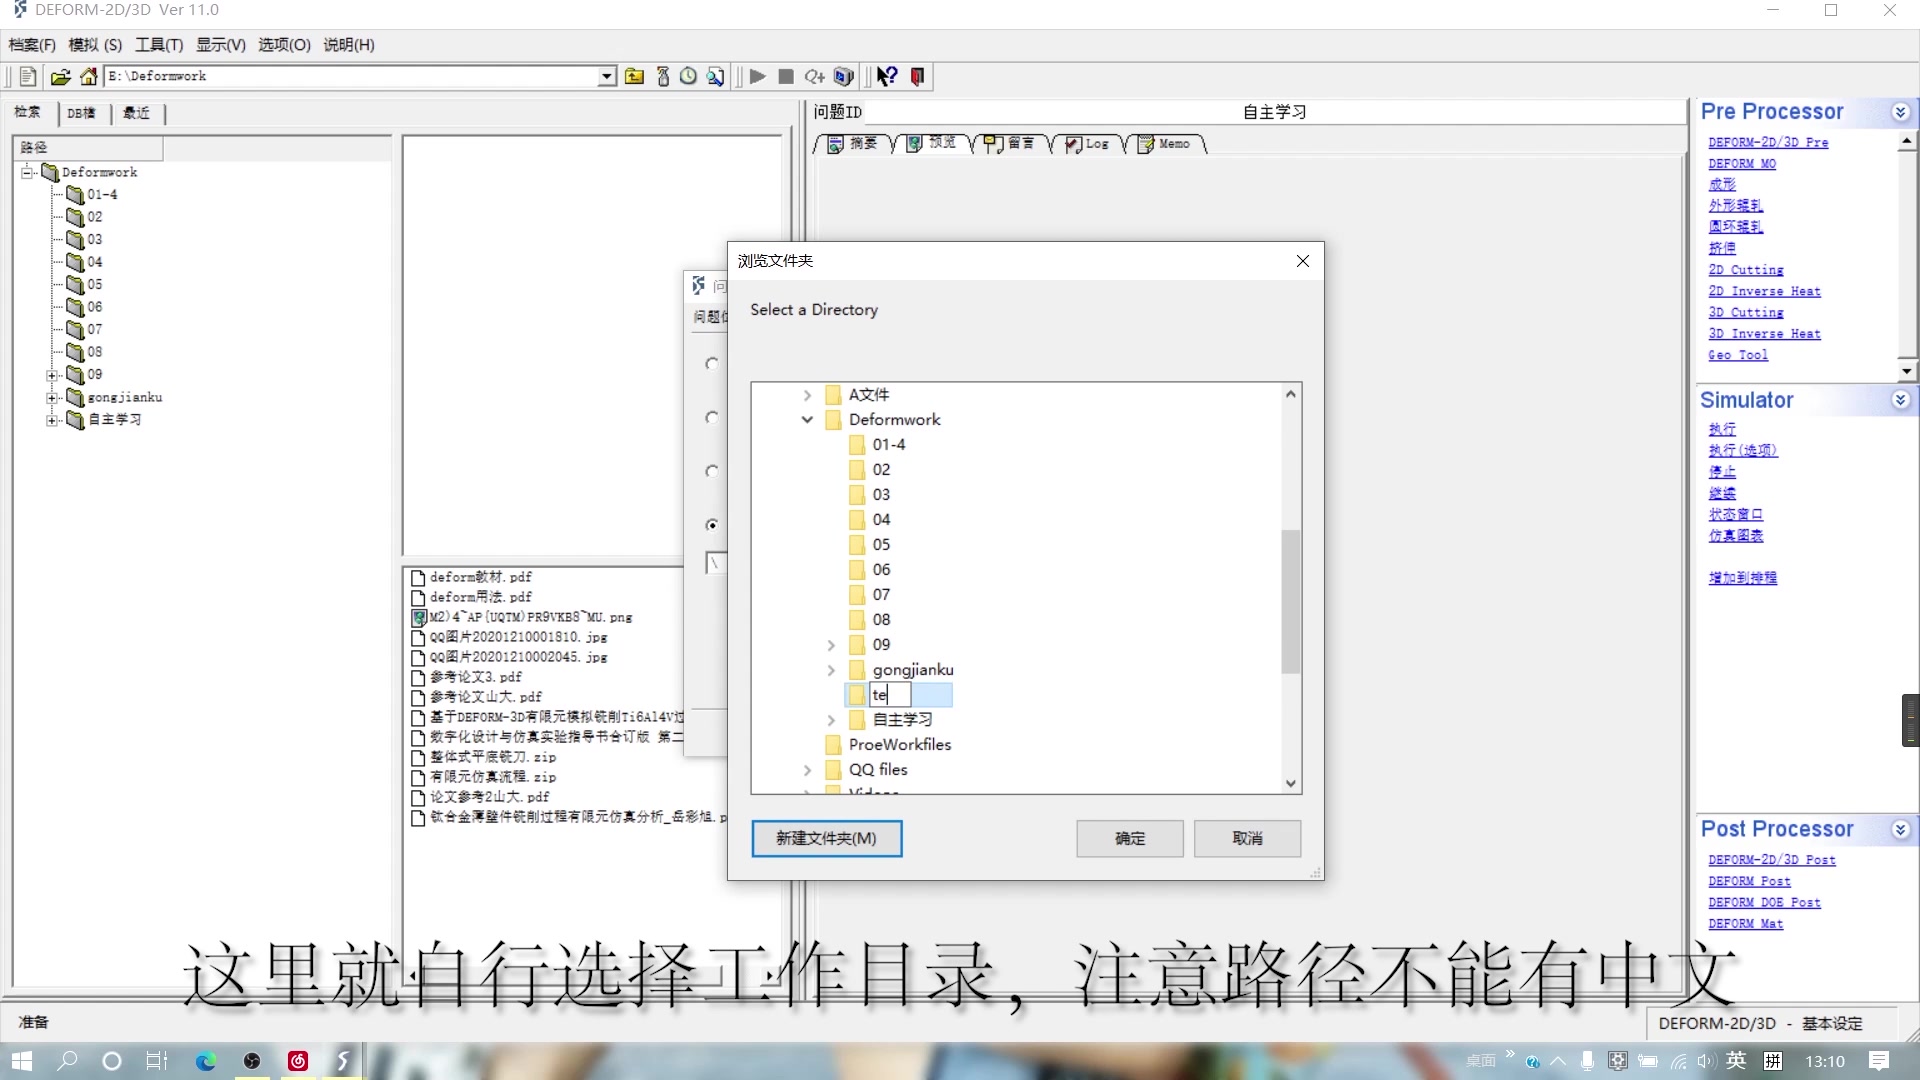Expand 自主学习 in browse dialog
Image resolution: width=1920 pixels, height=1080 pixels.
point(831,720)
